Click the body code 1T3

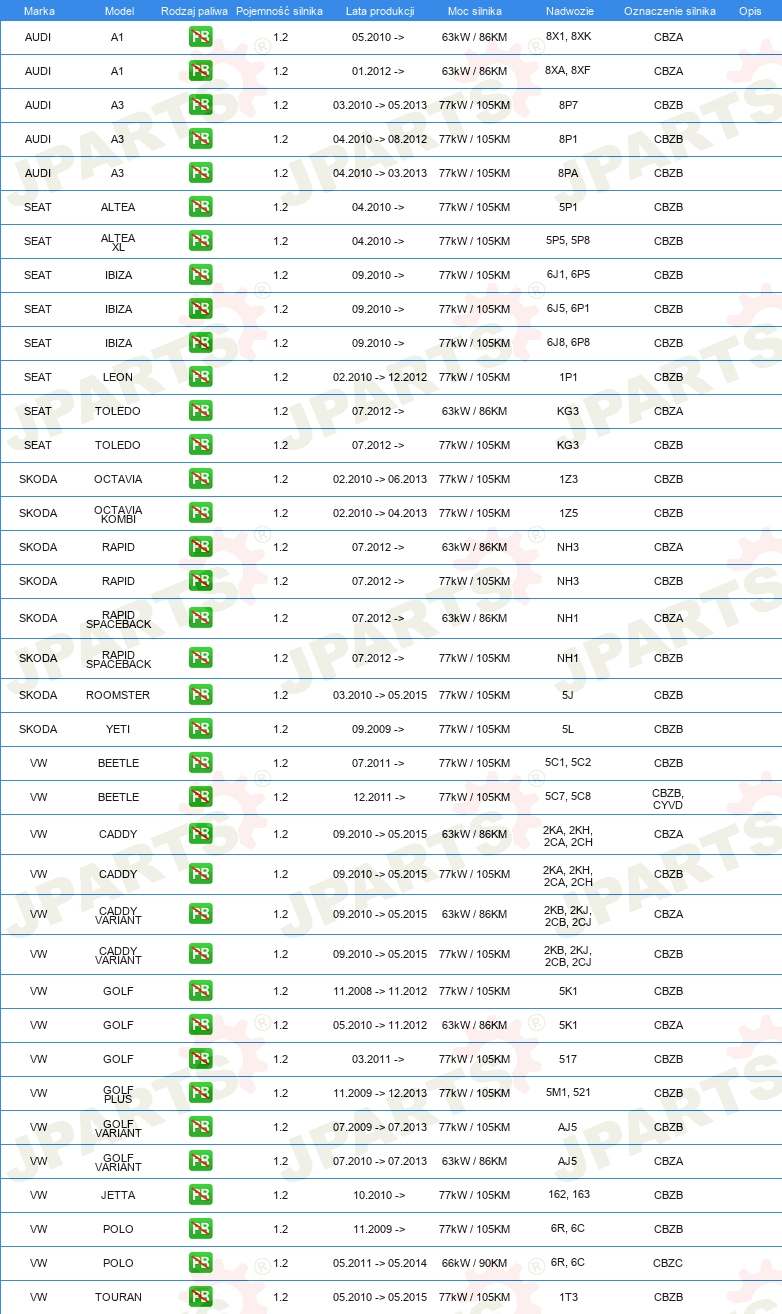568,1297
